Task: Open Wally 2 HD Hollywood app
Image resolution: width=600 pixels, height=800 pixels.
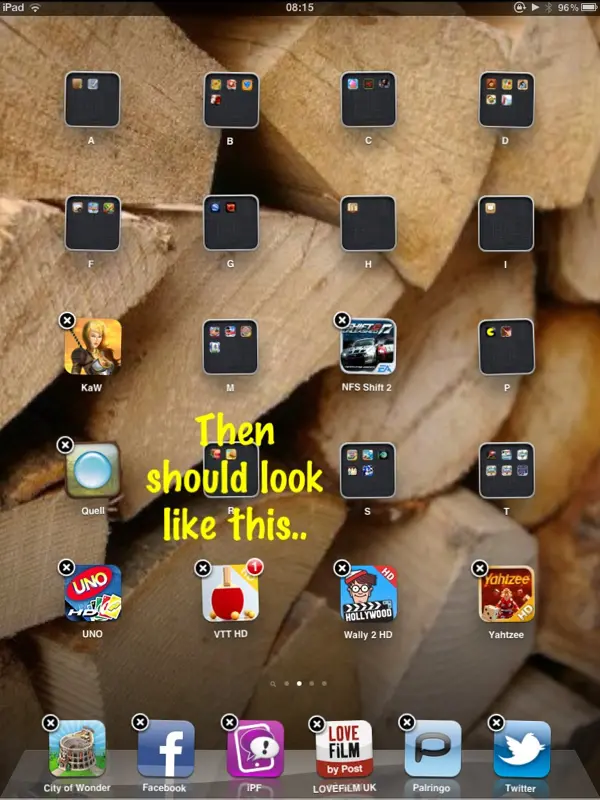Action: 368,594
